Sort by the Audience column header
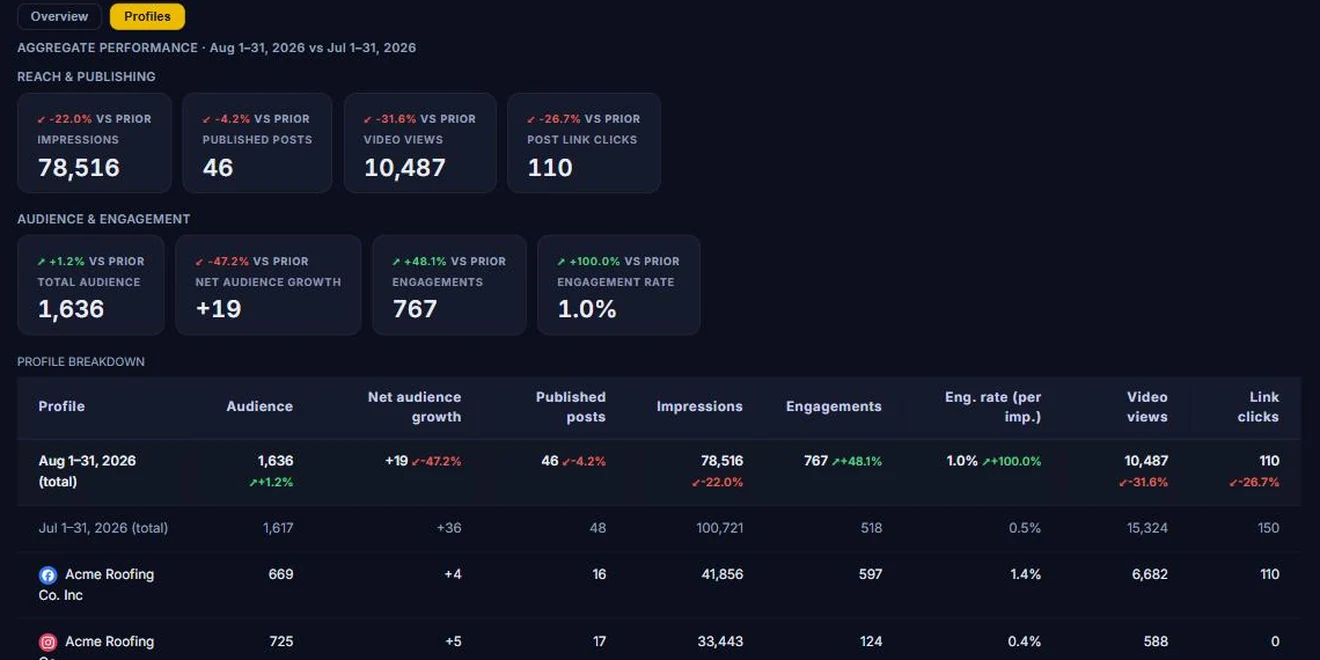 tap(259, 407)
